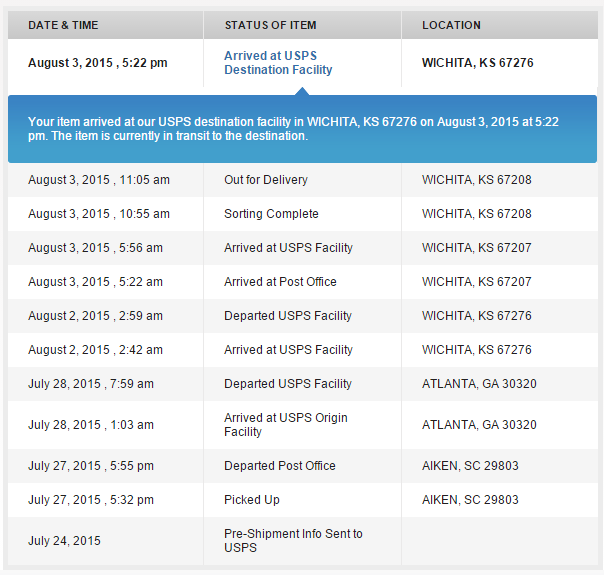Click the 'Arrived at USPS Destination Facility' status link
The width and height of the screenshot is (604, 575).
coord(278,63)
